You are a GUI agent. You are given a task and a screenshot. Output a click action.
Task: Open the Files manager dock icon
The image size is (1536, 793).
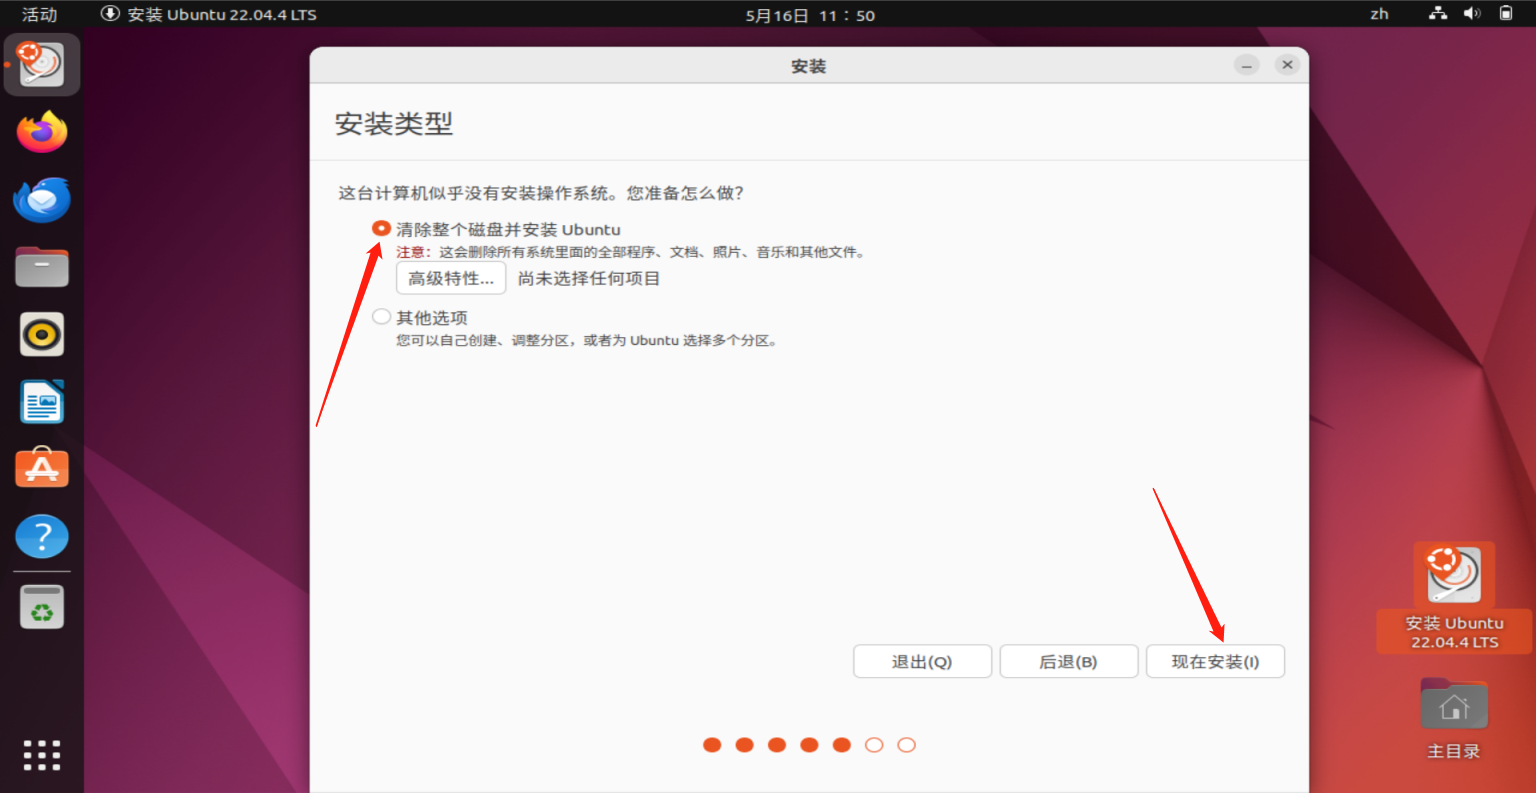(x=42, y=267)
